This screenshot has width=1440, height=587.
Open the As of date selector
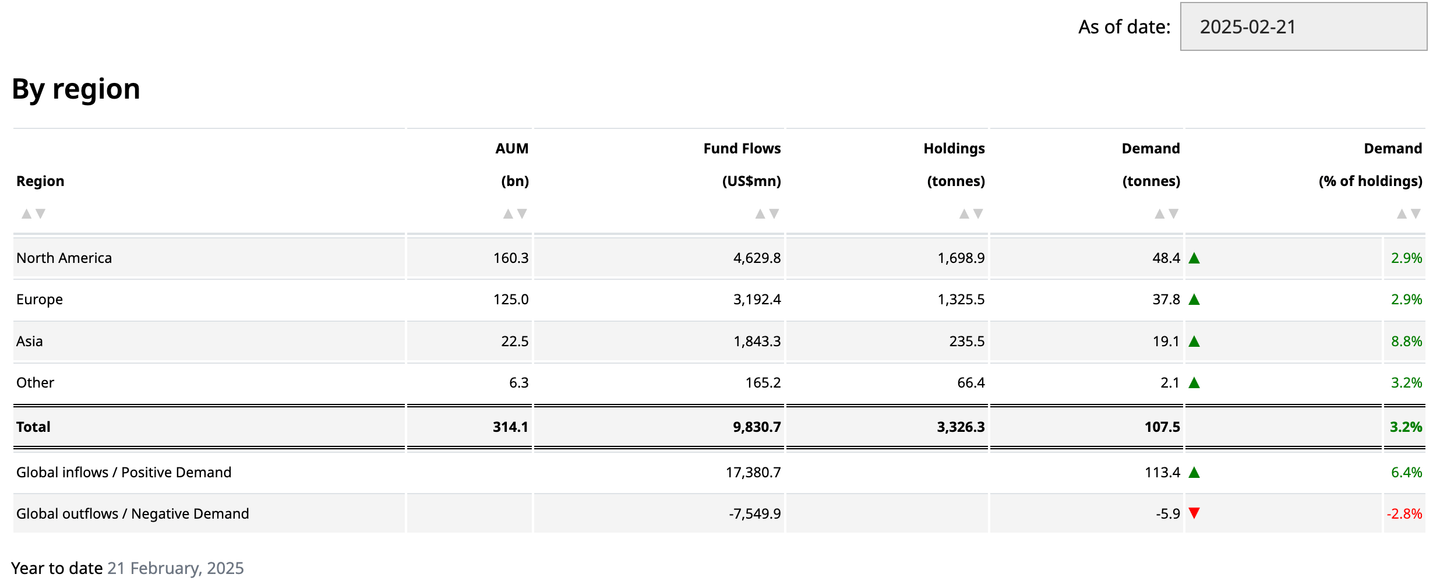pyautogui.click(x=1303, y=27)
